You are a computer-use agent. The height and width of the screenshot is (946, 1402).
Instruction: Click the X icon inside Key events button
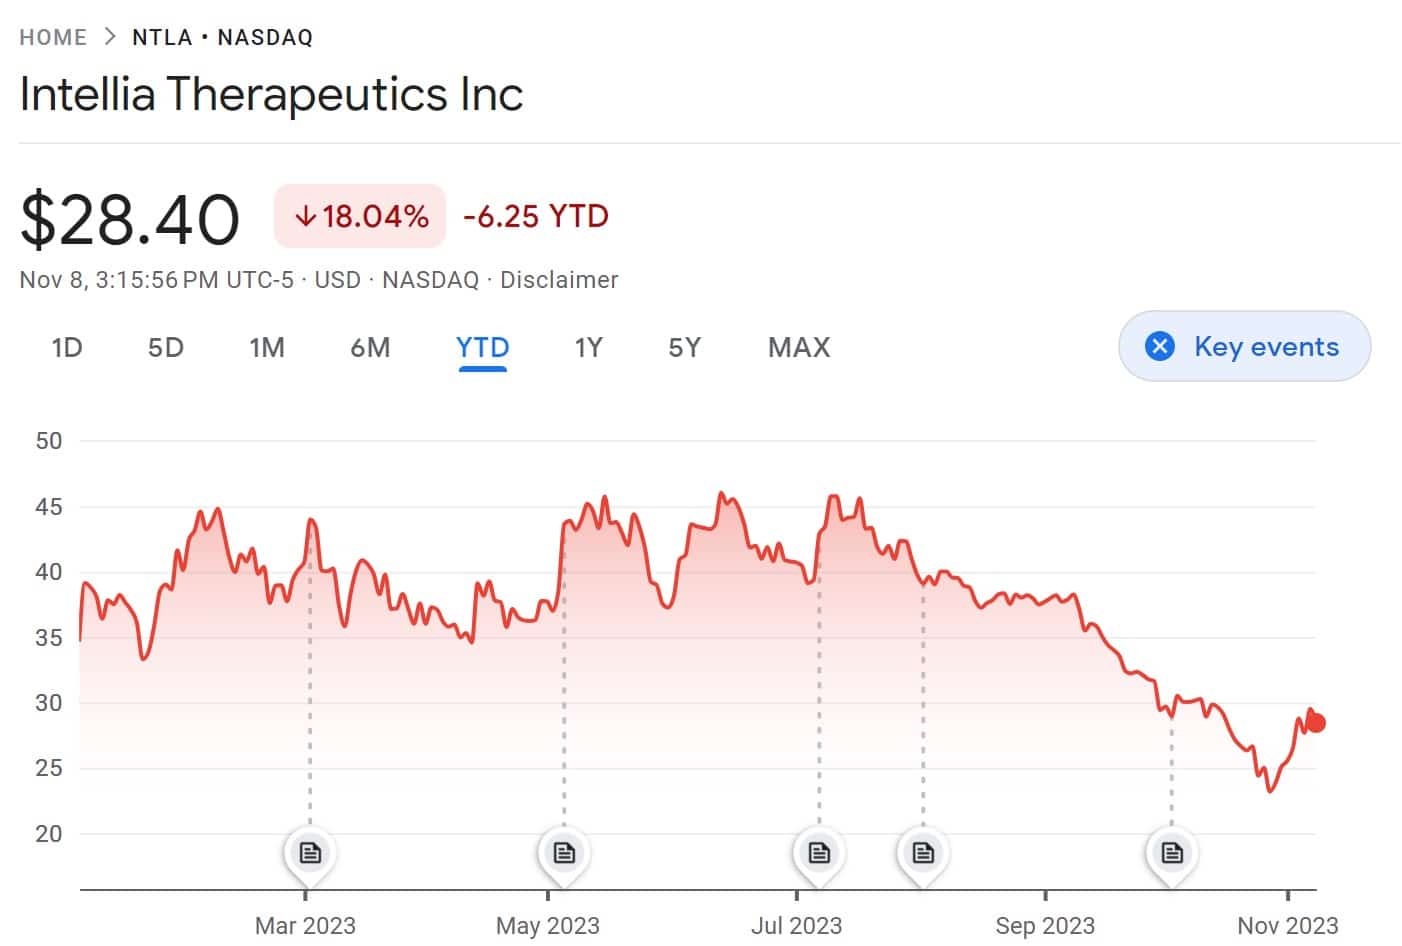[1158, 346]
